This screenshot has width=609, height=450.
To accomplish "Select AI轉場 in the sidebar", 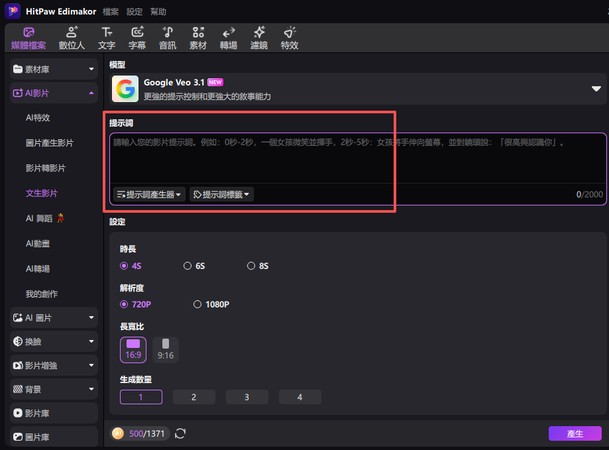I will coord(38,269).
